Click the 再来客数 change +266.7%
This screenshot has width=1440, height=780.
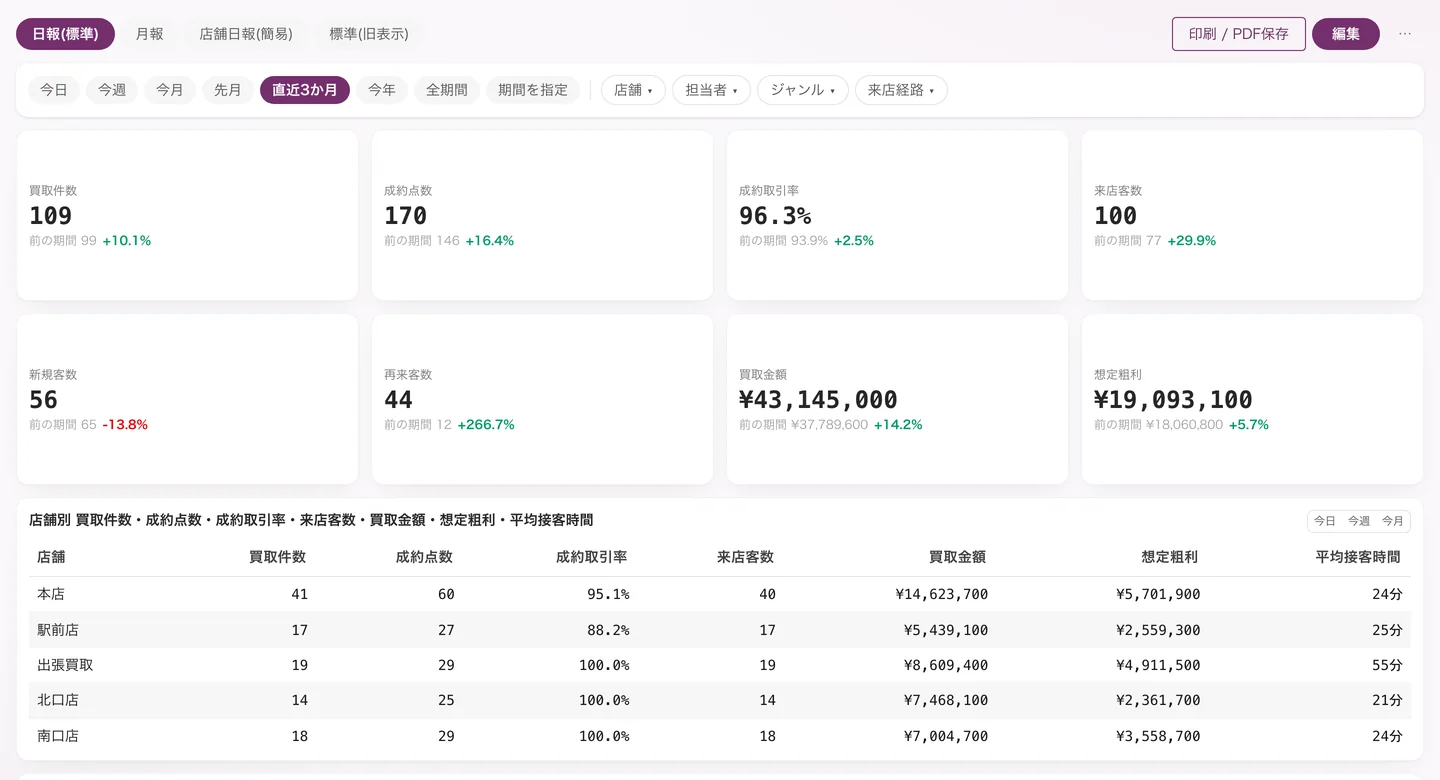pos(486,425)
